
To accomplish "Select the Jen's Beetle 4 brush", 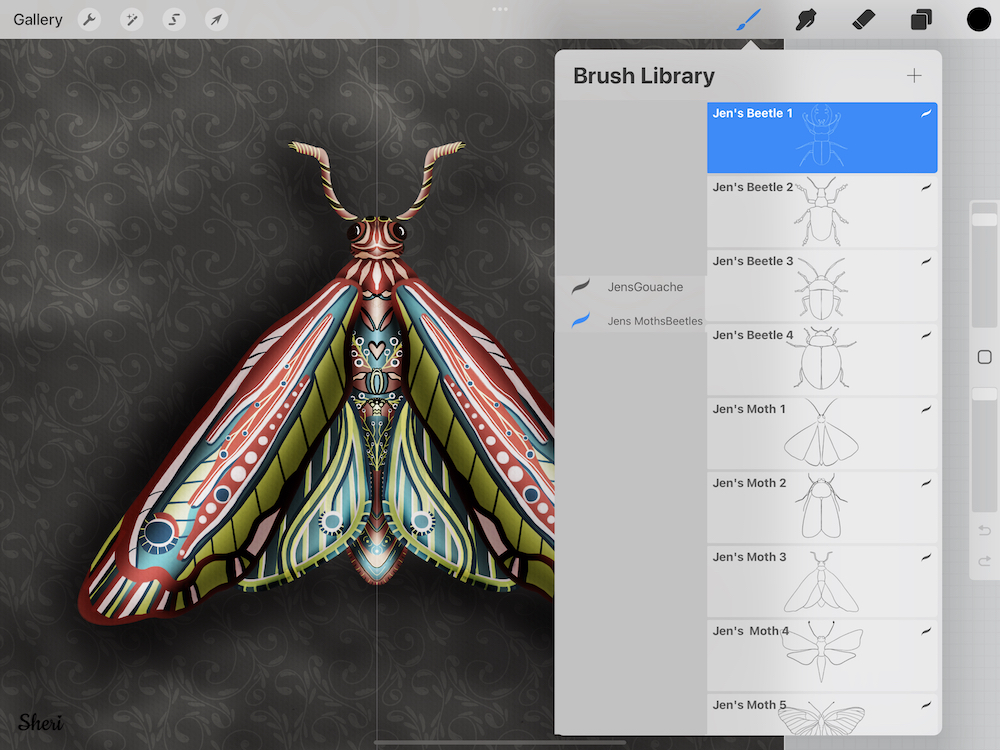I will (x=822, y=358).
